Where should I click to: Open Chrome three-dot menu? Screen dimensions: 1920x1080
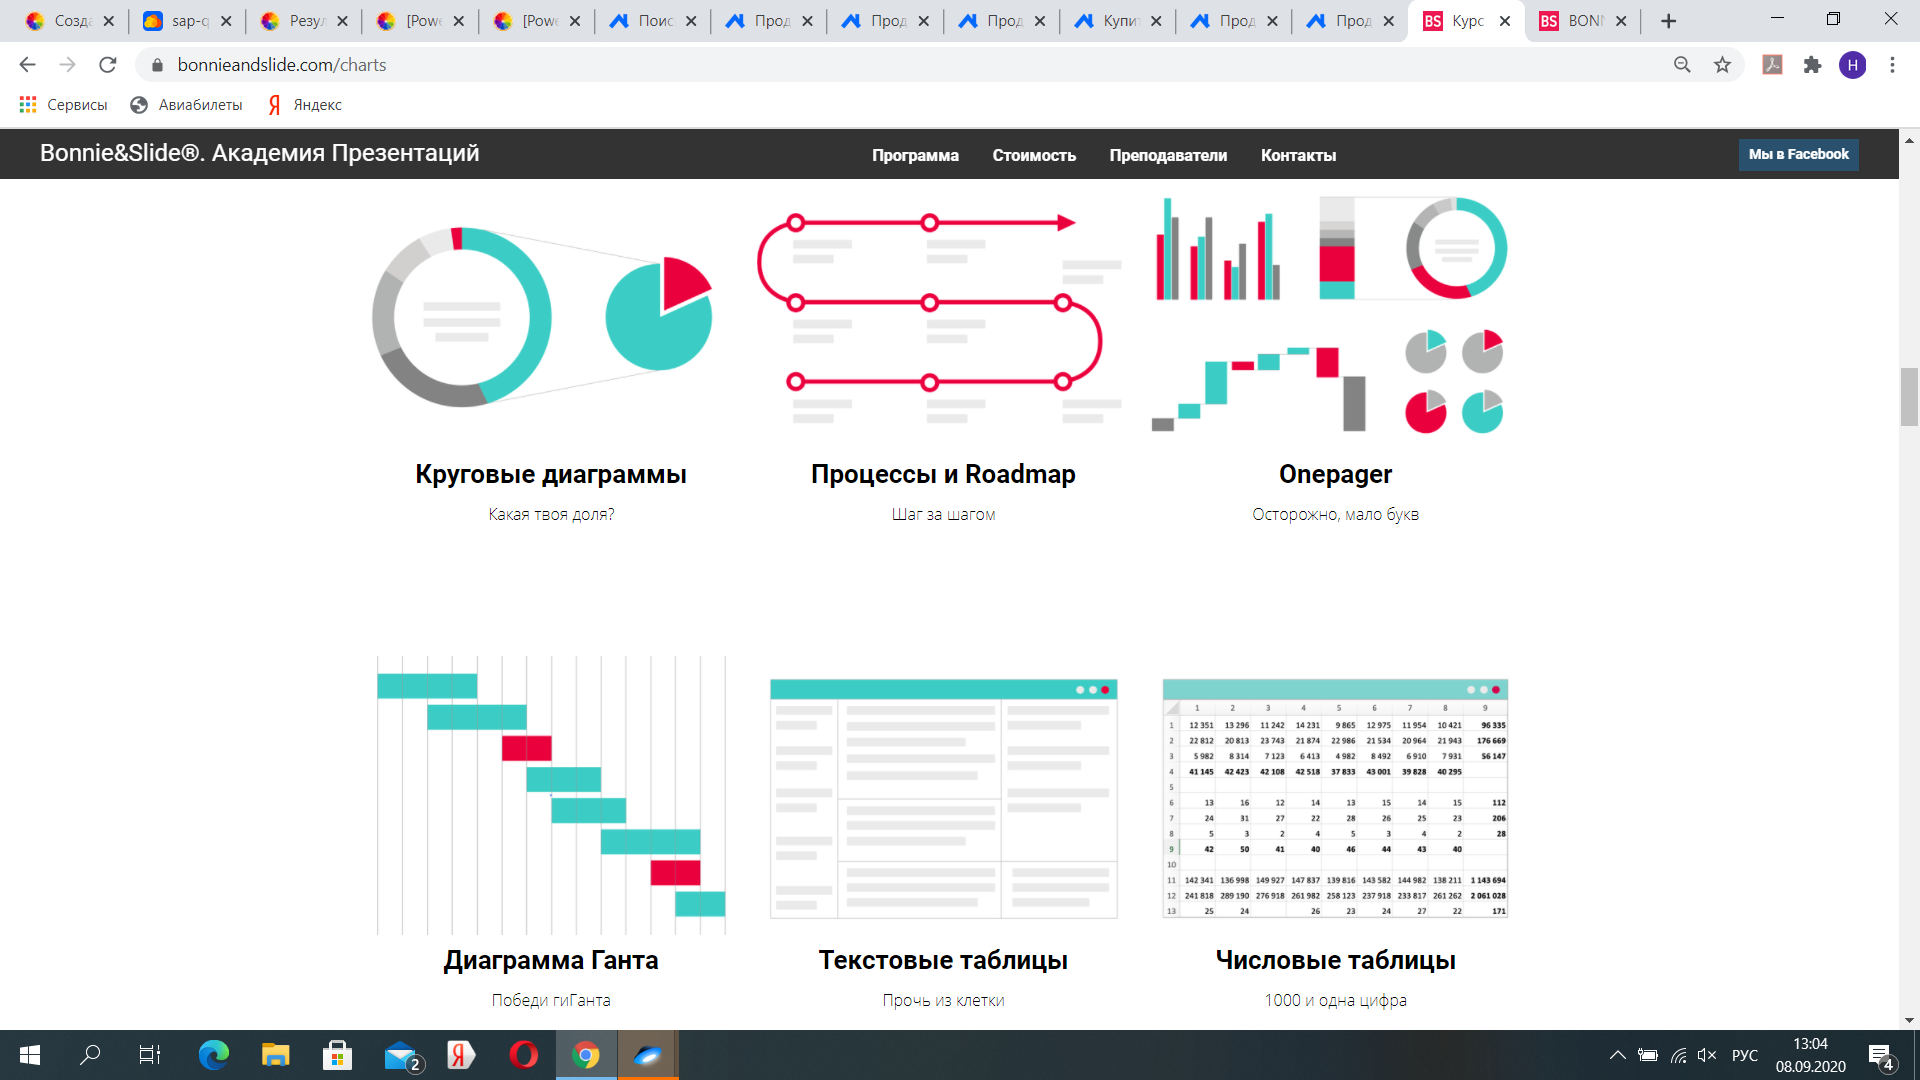pos(1892,65)
